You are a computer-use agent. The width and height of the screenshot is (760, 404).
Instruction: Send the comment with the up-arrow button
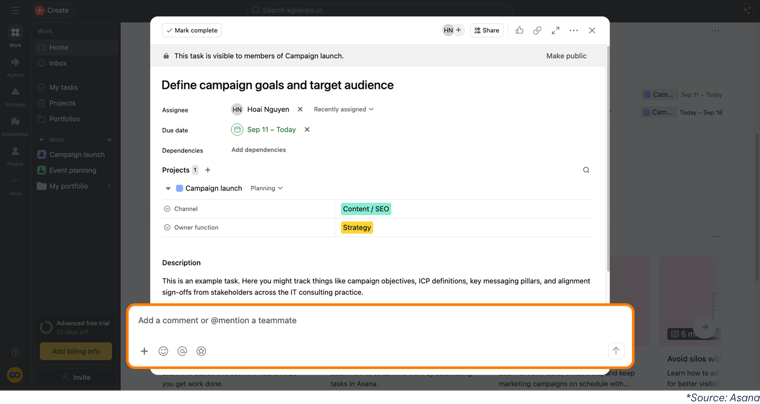pos(616,351)
